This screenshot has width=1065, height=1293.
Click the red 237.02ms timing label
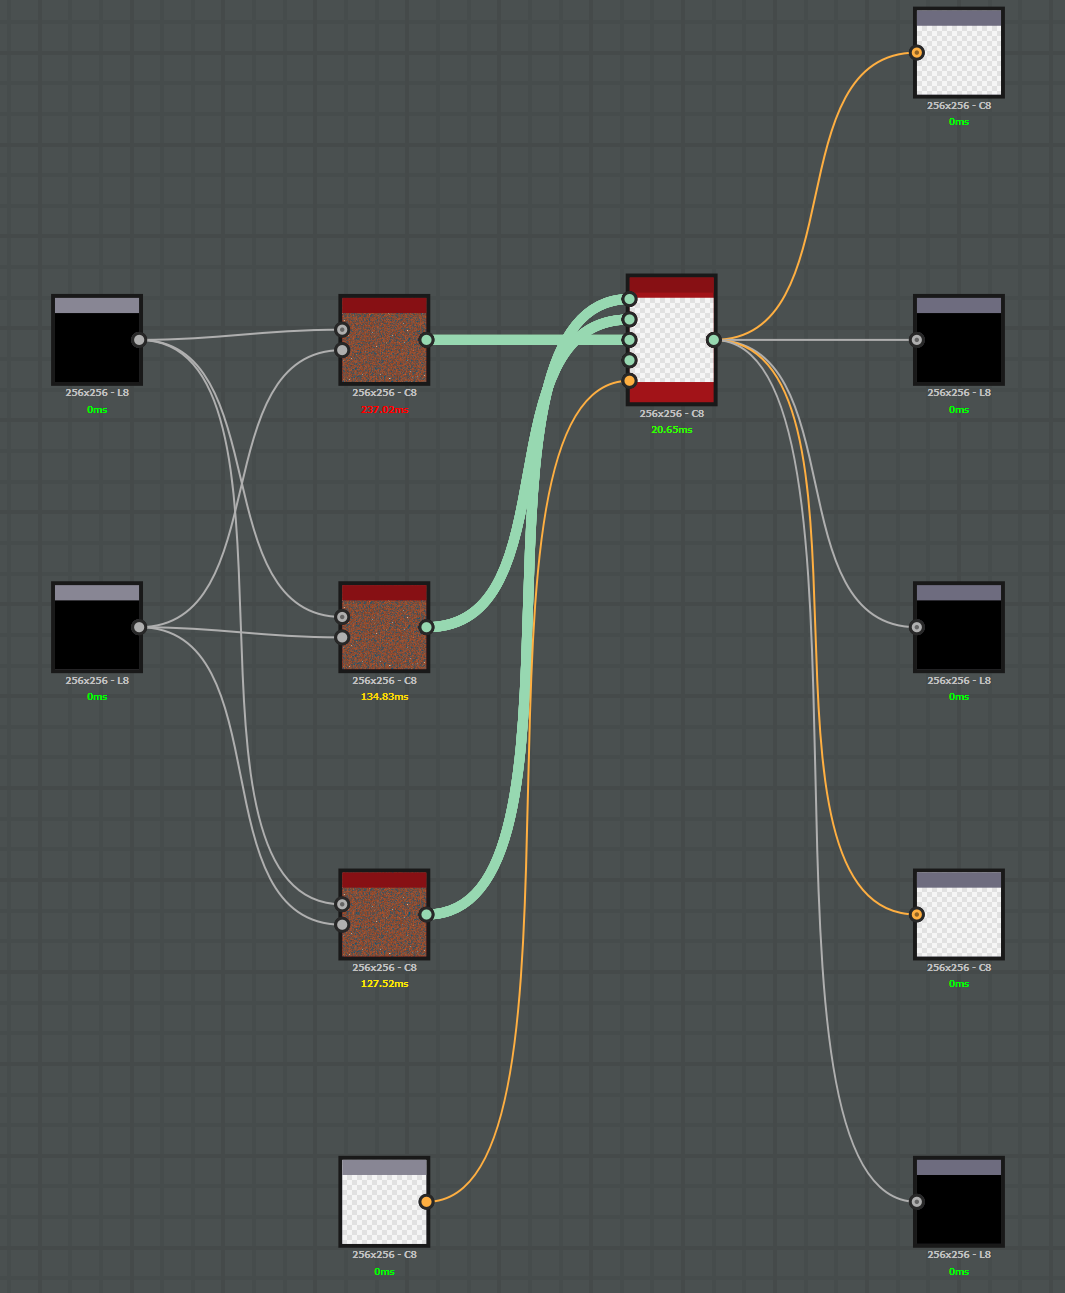pyautogui.click(x=384, y=409)
